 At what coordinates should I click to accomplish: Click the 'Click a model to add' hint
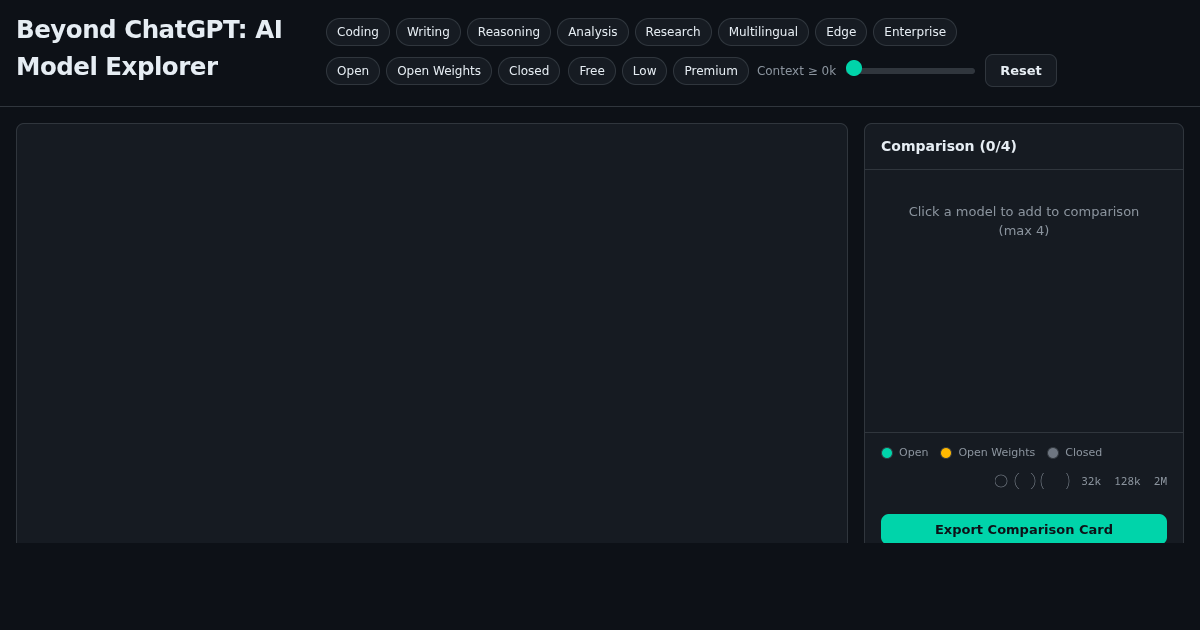pyautogui.click(x=1024, y=221)
